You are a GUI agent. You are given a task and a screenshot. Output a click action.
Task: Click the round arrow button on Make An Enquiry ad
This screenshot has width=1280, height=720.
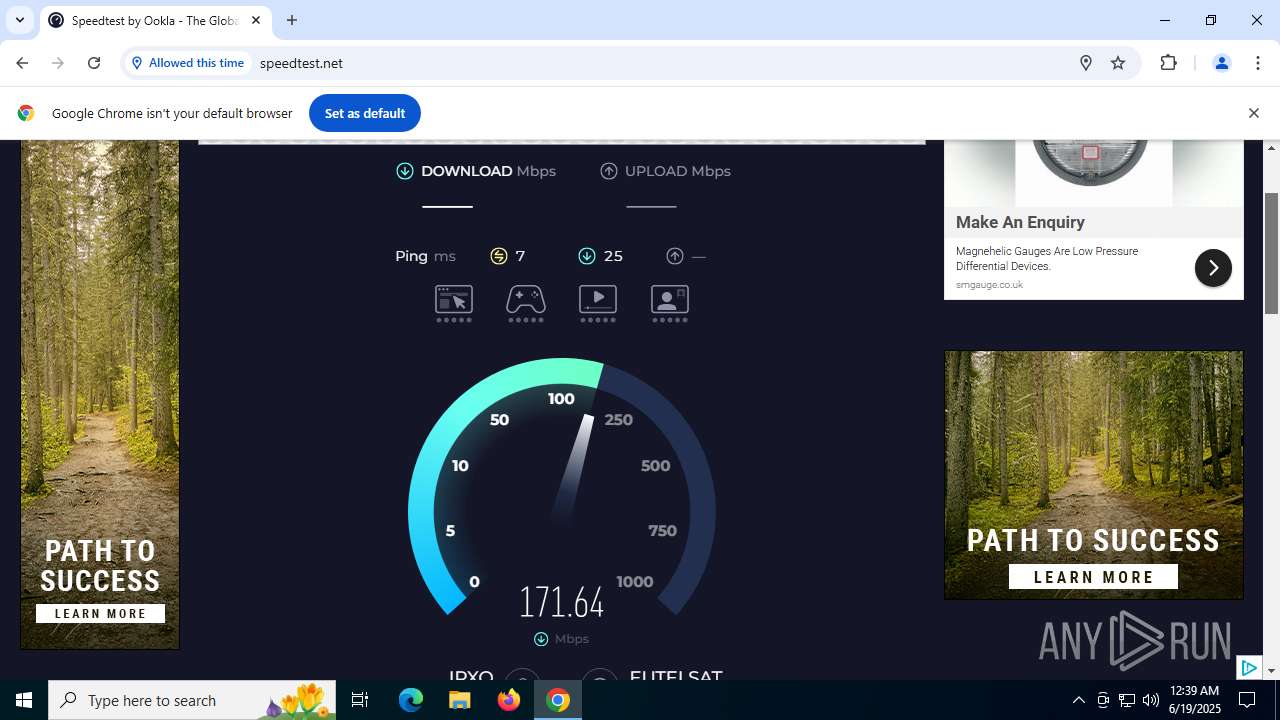point(1213,268)
